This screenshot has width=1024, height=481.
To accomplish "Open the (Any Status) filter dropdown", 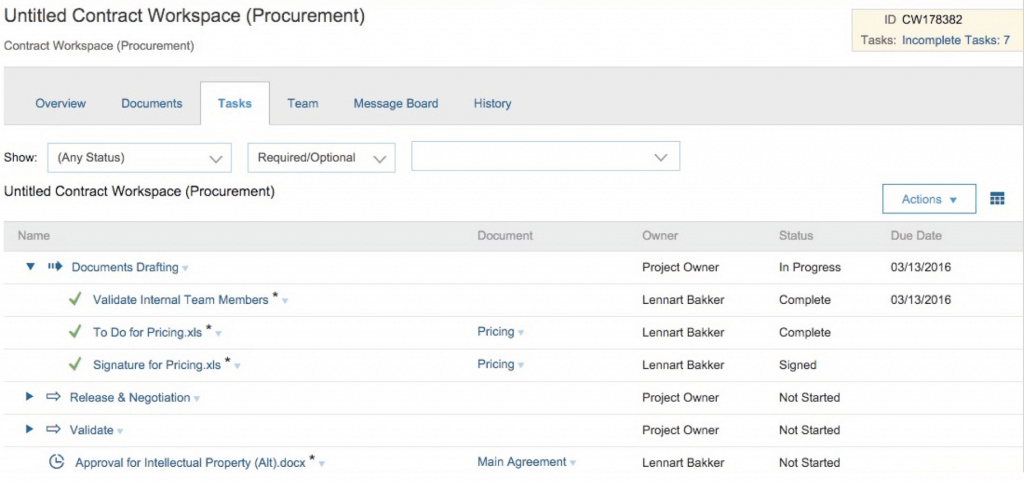I will coord(140,157).
